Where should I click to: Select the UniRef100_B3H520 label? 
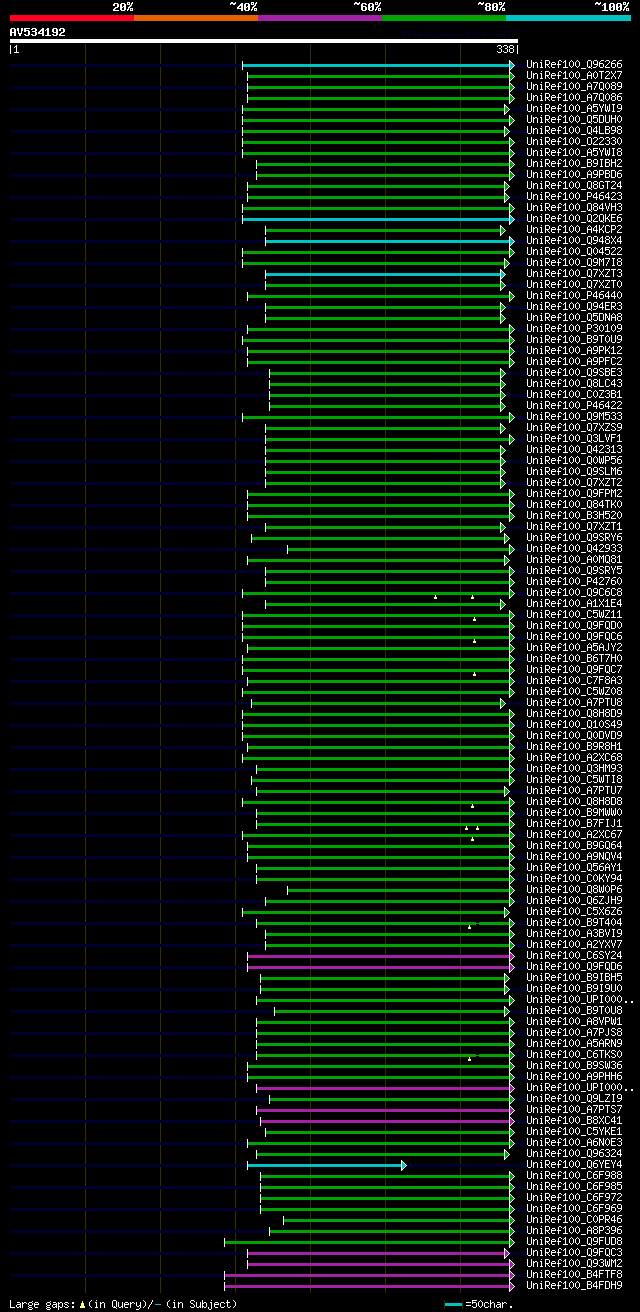coord(574,516)
